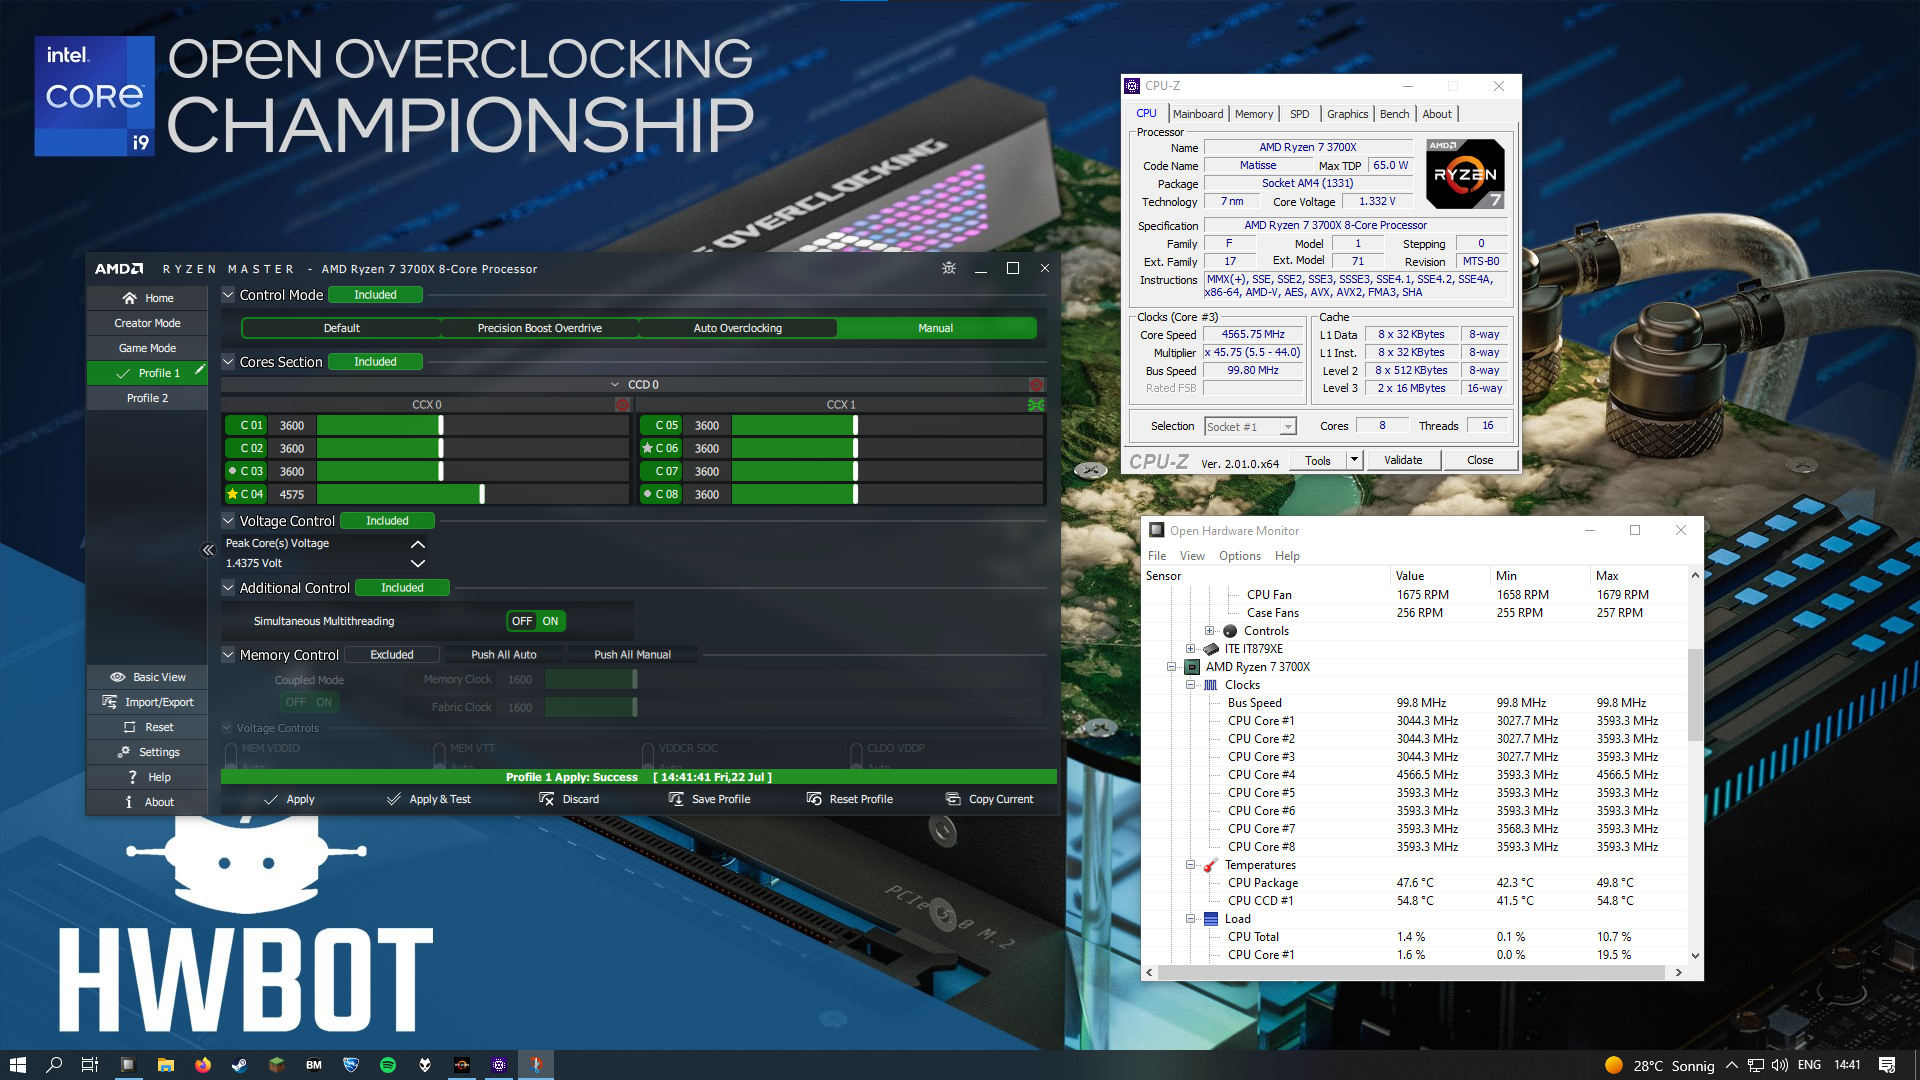This screenshot has width=1920, height=1080.
Task: Collapse the Cores Section
Action: (228, 362)
